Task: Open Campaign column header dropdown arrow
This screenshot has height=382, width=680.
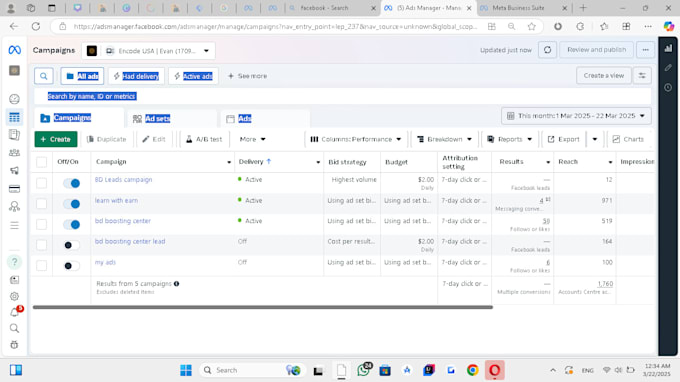Action: coord(229,162)
